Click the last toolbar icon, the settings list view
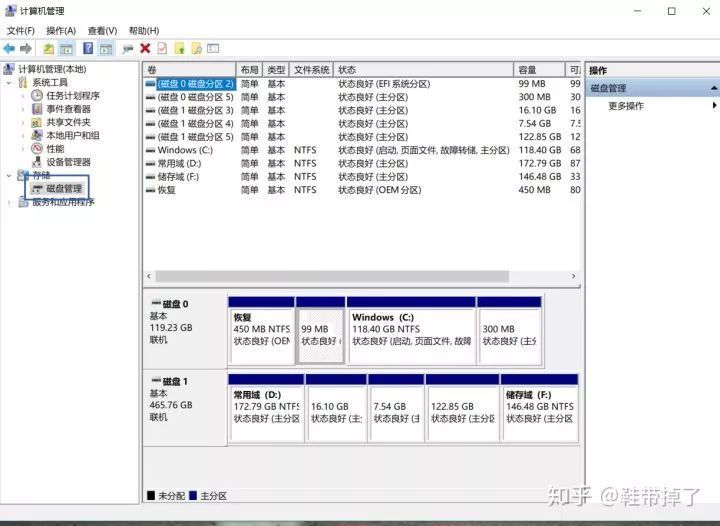The height and width of the screenshot is (526, 720). [x=213, y=48]
